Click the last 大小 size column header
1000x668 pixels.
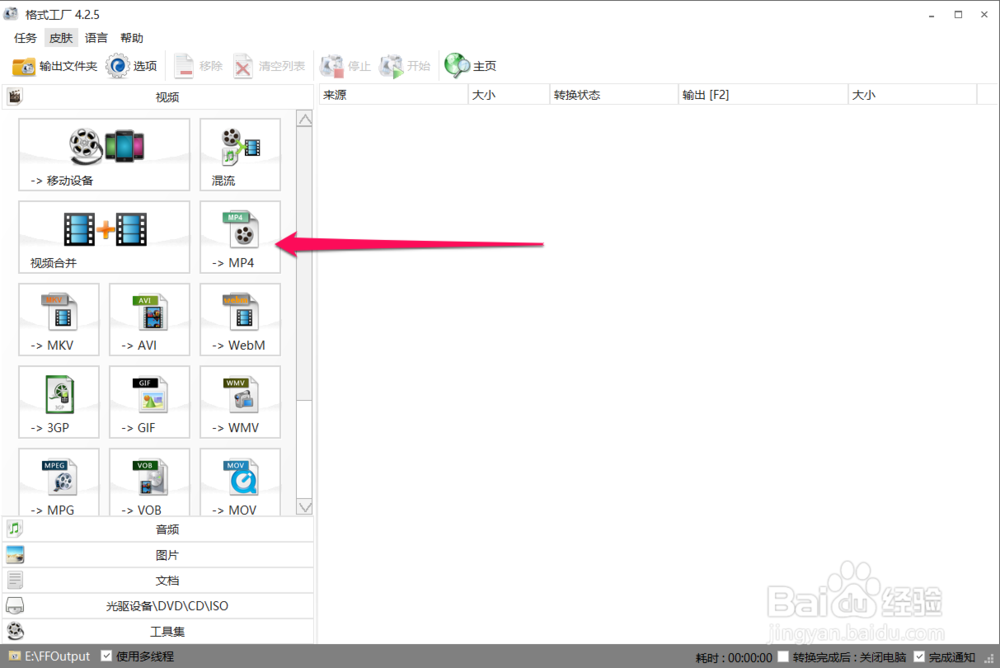912,95
